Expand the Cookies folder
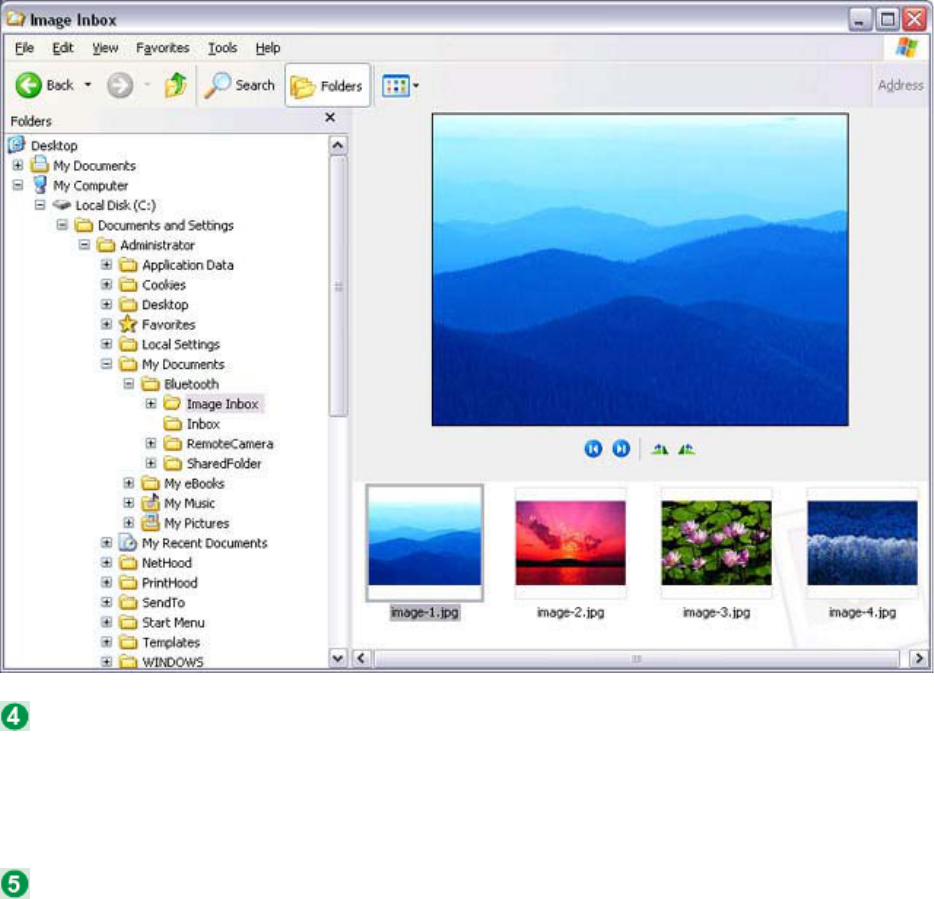934x899 pixels. [x=107, y=285]
